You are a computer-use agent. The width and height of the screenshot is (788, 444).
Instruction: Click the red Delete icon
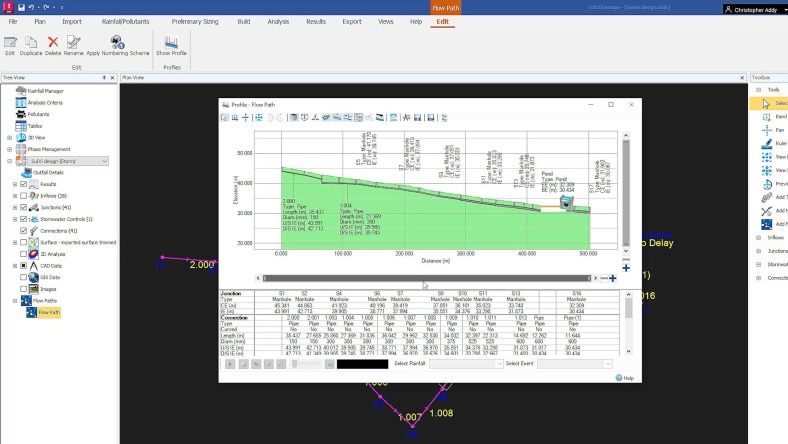pos(53,45)
